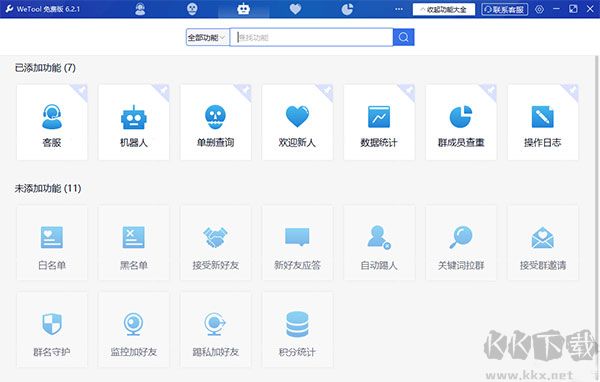Add the 积分统计 database feature
Screen dimensions: 600x382
pyautogui.click(x=297, y=330)
